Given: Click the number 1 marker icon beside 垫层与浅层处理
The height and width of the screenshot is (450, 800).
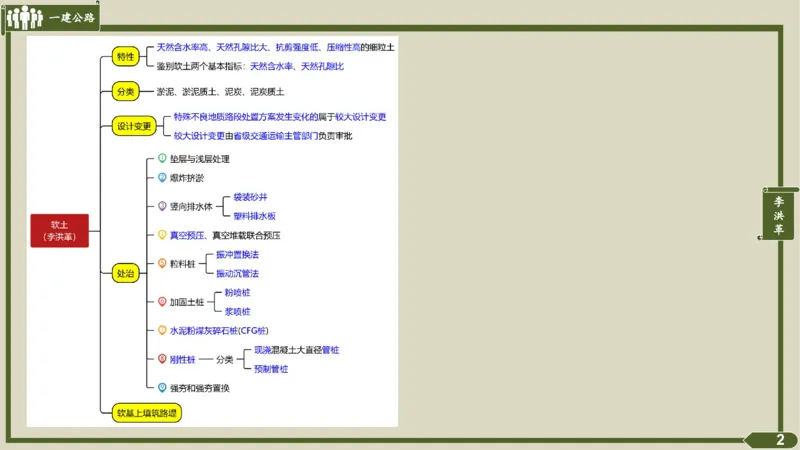Looking at the screenshot, I should [x=162, y=158].
